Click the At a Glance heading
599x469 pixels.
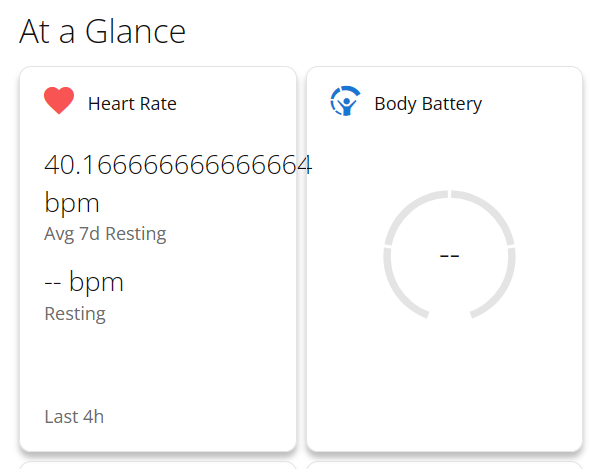tap(102, 32)
